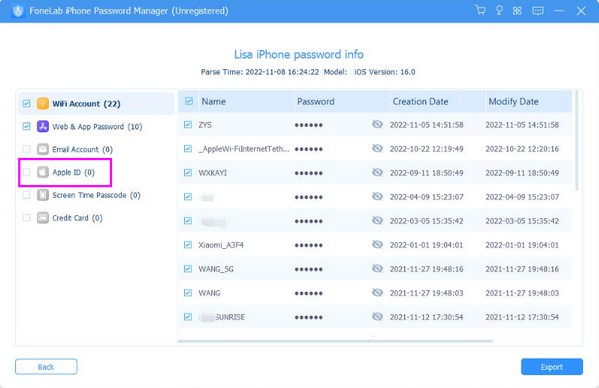The image size is (599, 388).
Task: Click creation date 2022-09-11 18:50:49
Action: (x=426, y=173)
